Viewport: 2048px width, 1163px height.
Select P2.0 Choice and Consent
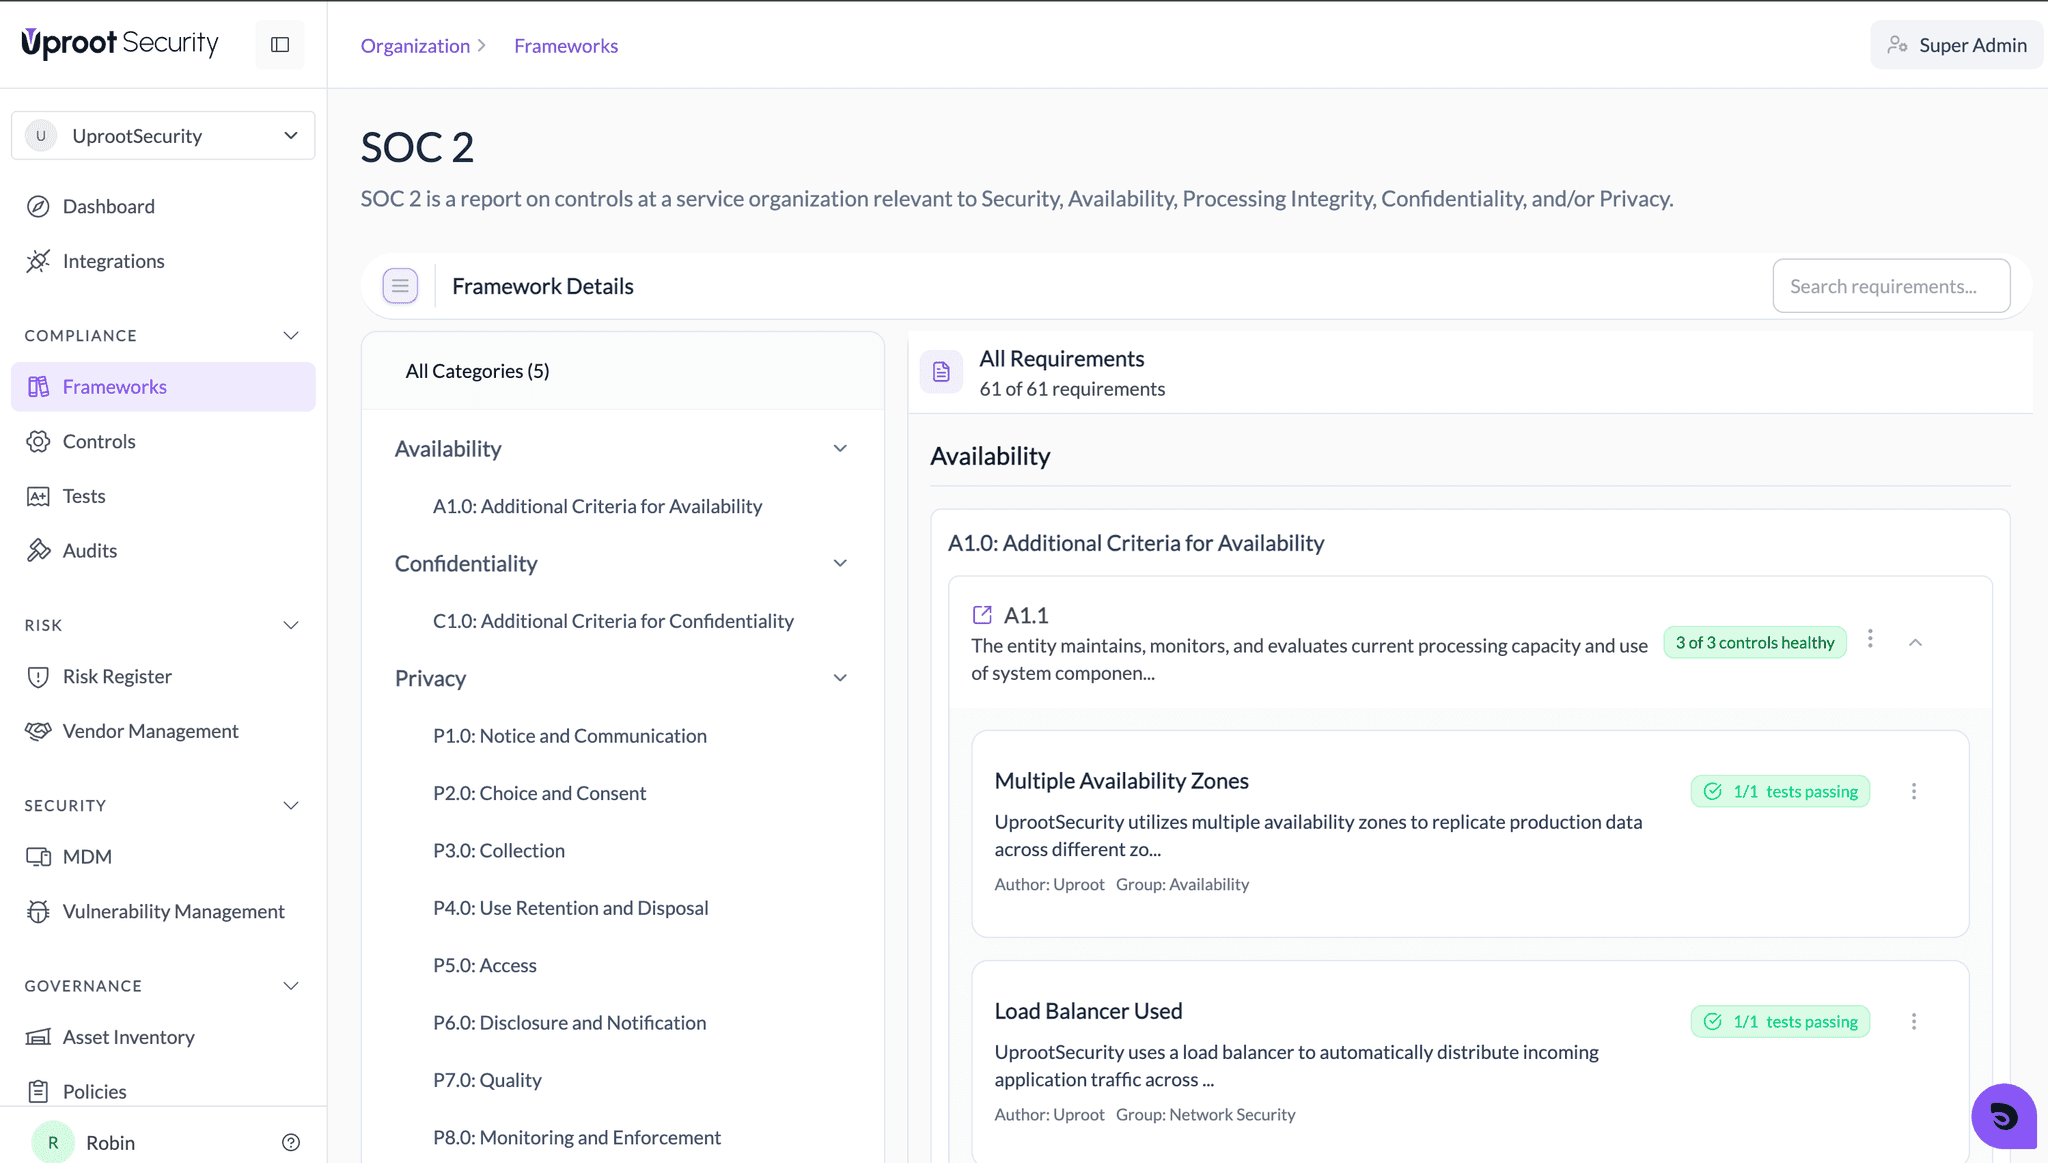tap(539, 793)
